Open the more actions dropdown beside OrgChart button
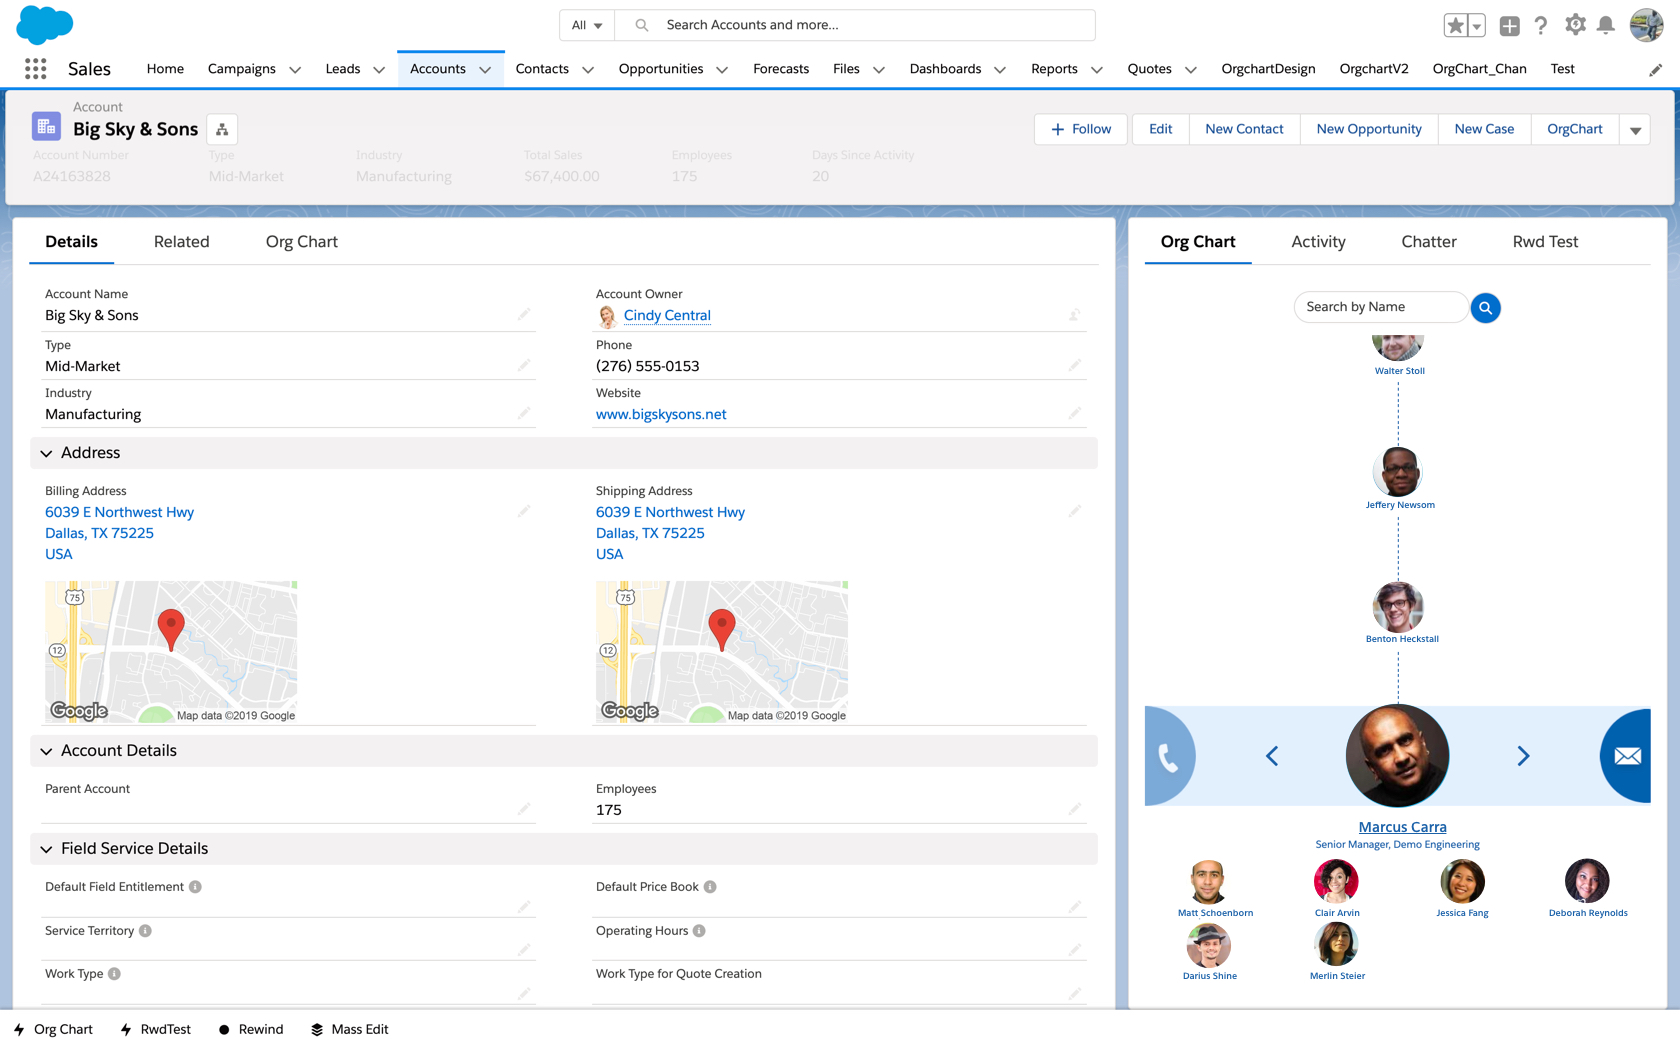The height and width of the screenshot is (1050, 1680). click(1636, 130)
